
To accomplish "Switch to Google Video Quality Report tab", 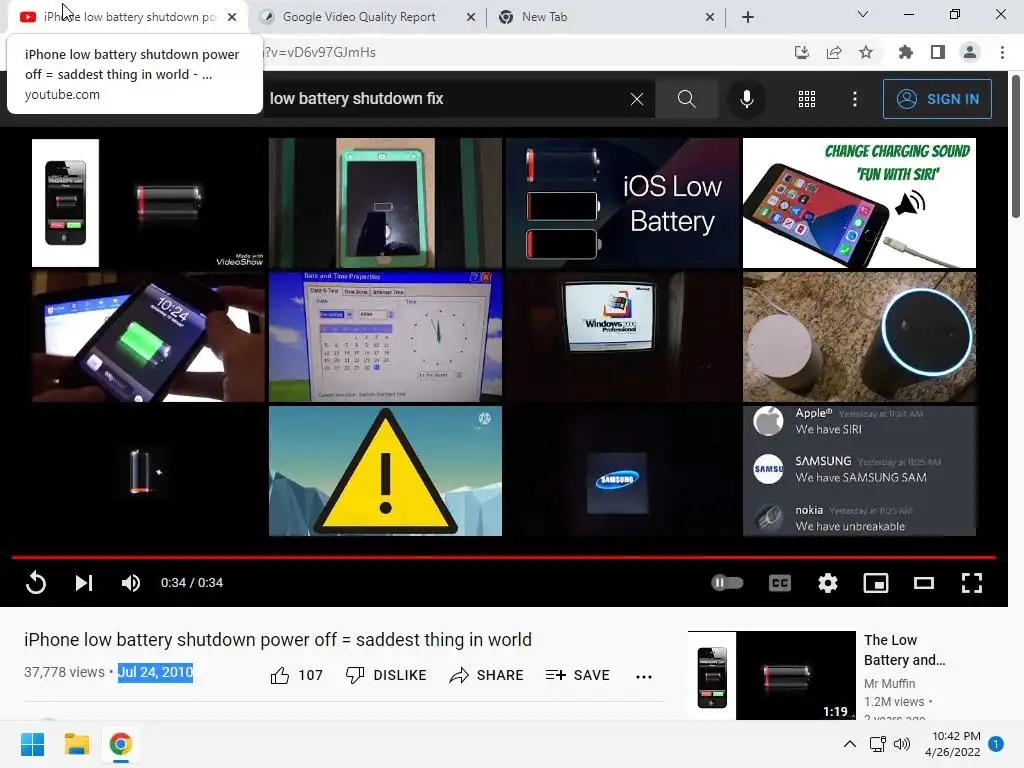I will click(x=359, y=17).
